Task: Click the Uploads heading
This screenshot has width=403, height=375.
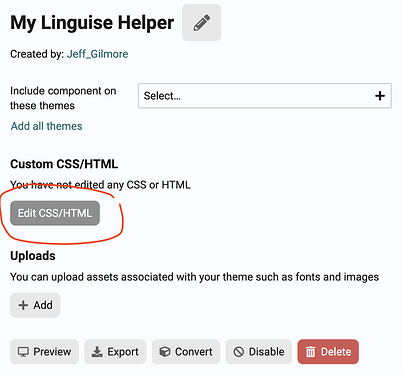Action: click(33, 256)
